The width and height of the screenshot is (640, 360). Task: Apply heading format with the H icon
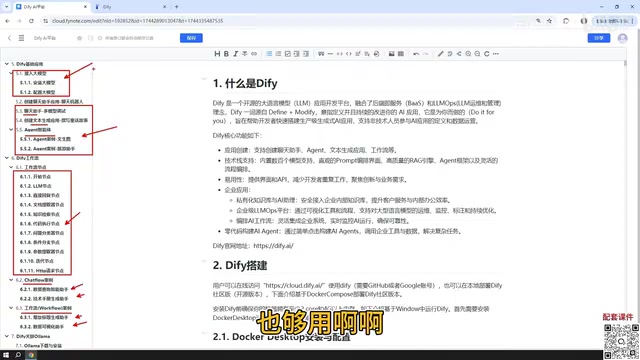217,54
